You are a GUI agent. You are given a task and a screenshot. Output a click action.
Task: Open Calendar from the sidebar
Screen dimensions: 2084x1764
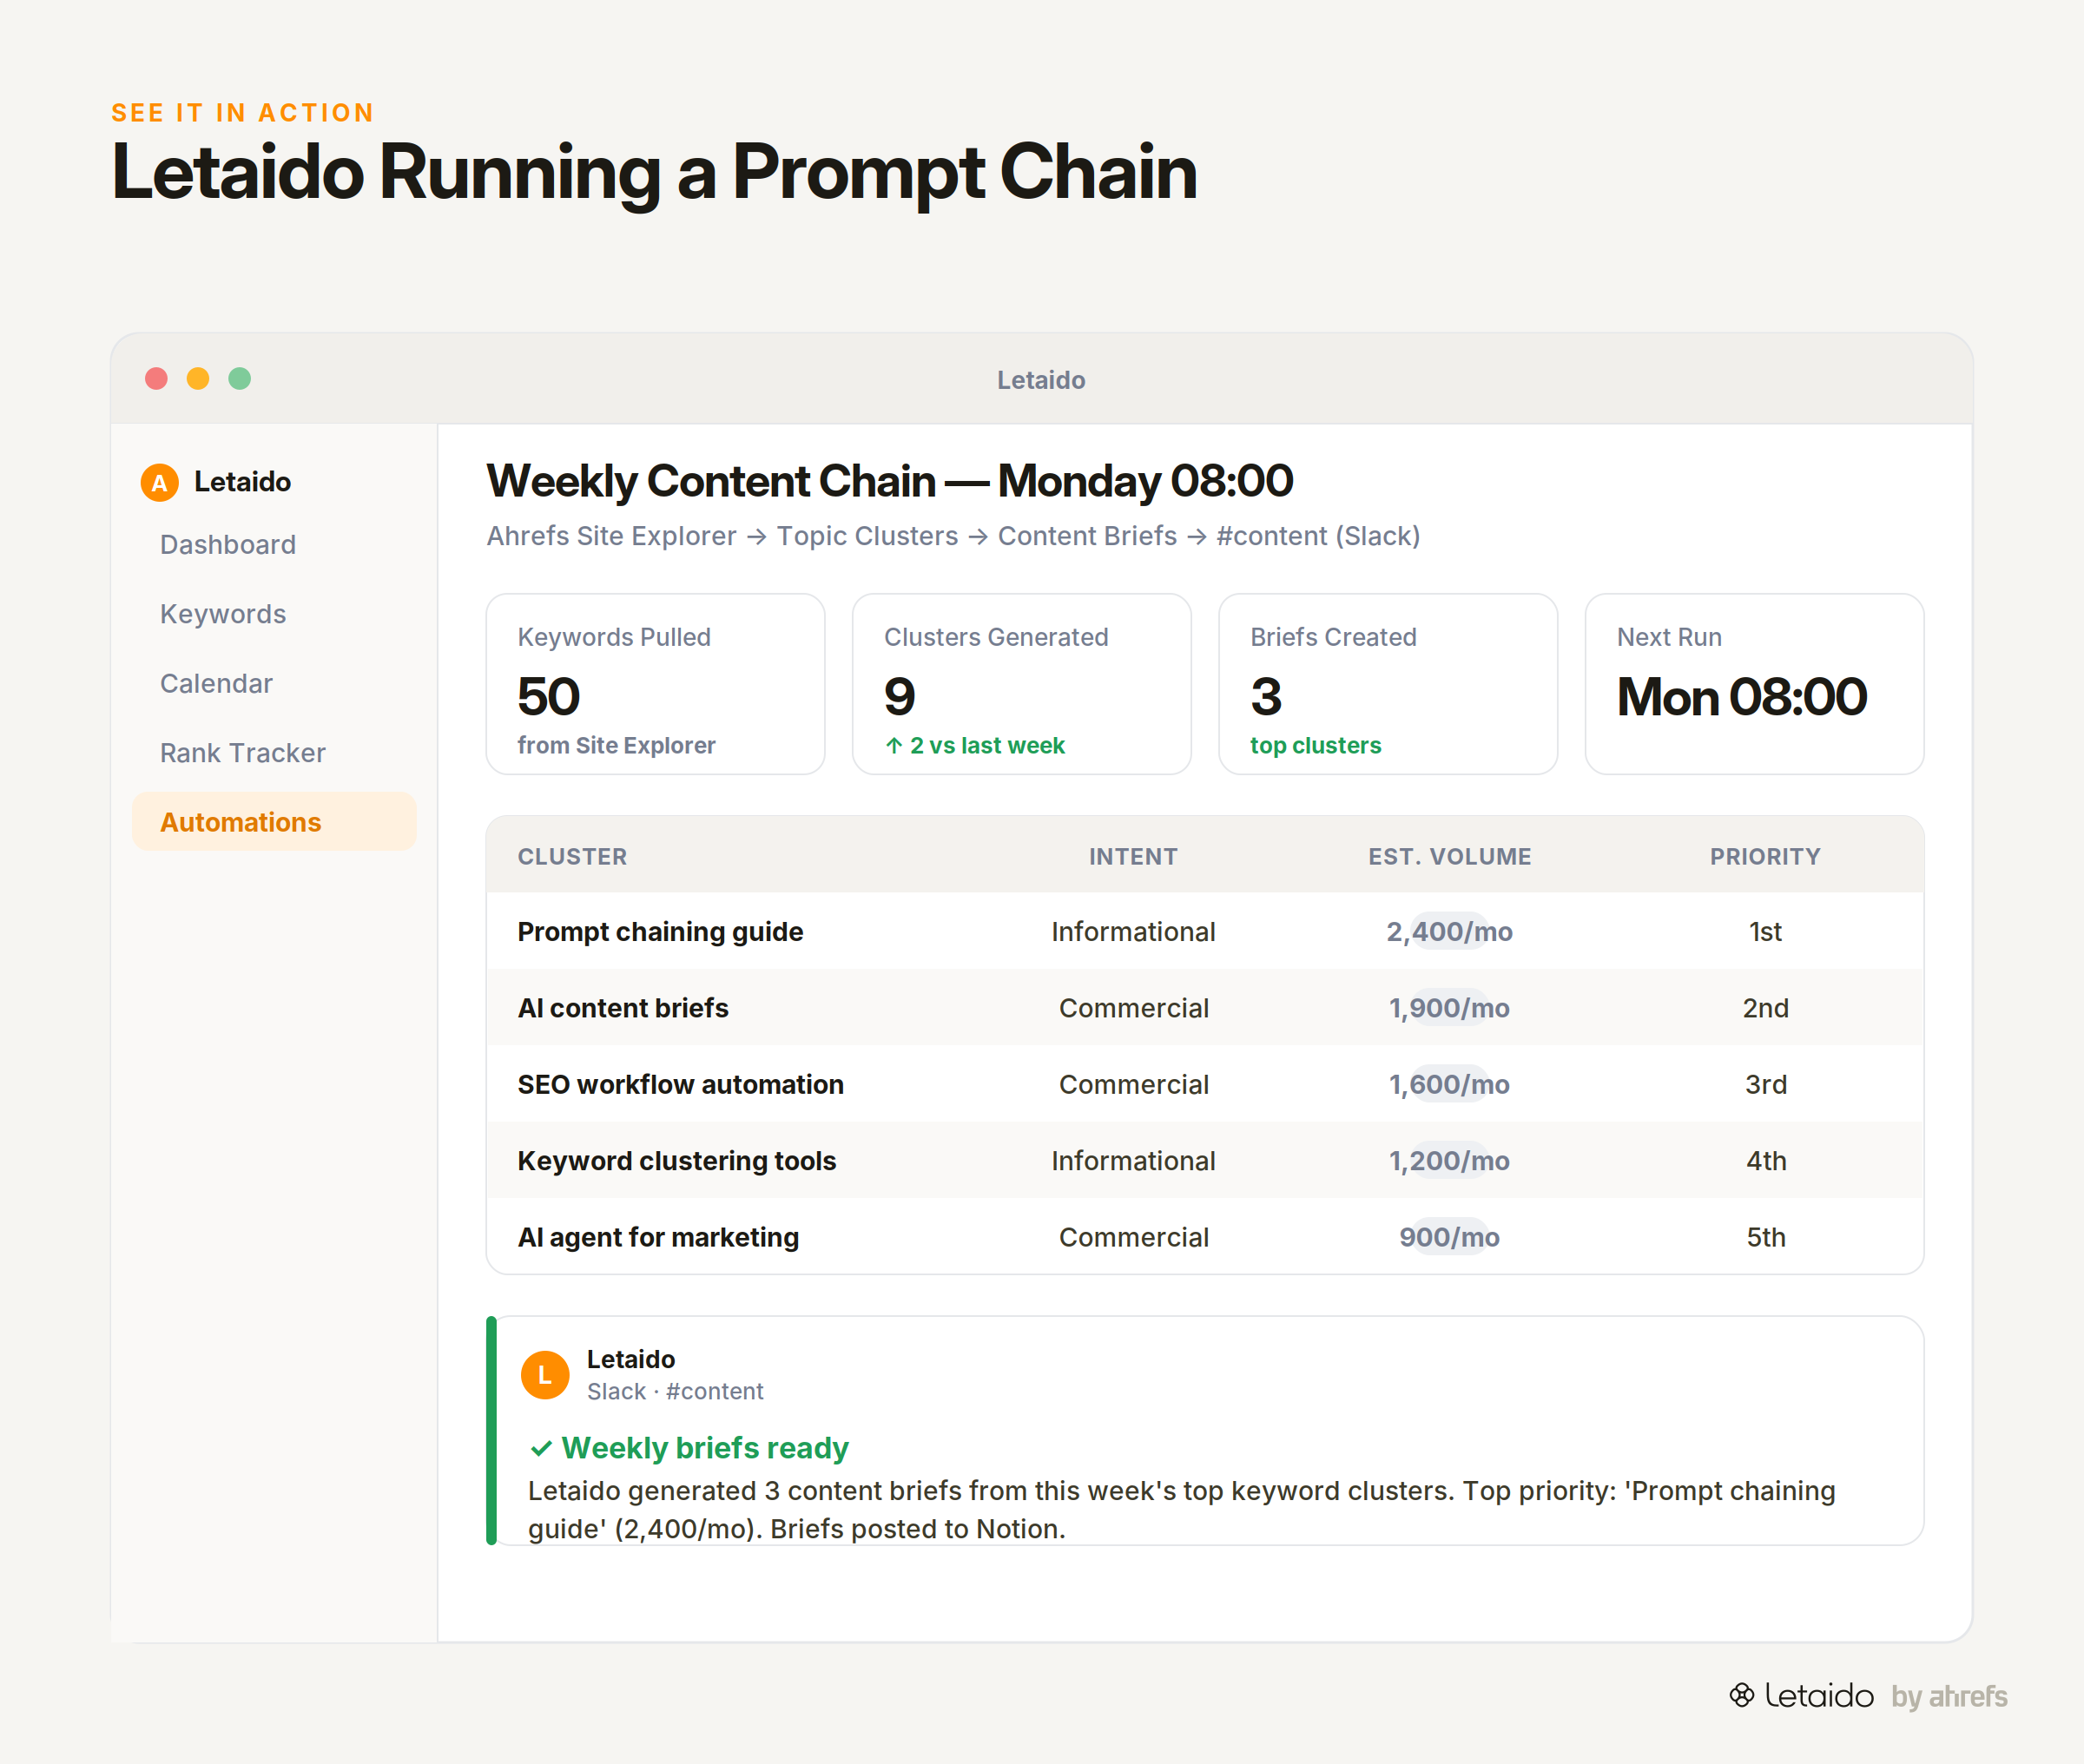pyautogui.click(x=216, y=684)
